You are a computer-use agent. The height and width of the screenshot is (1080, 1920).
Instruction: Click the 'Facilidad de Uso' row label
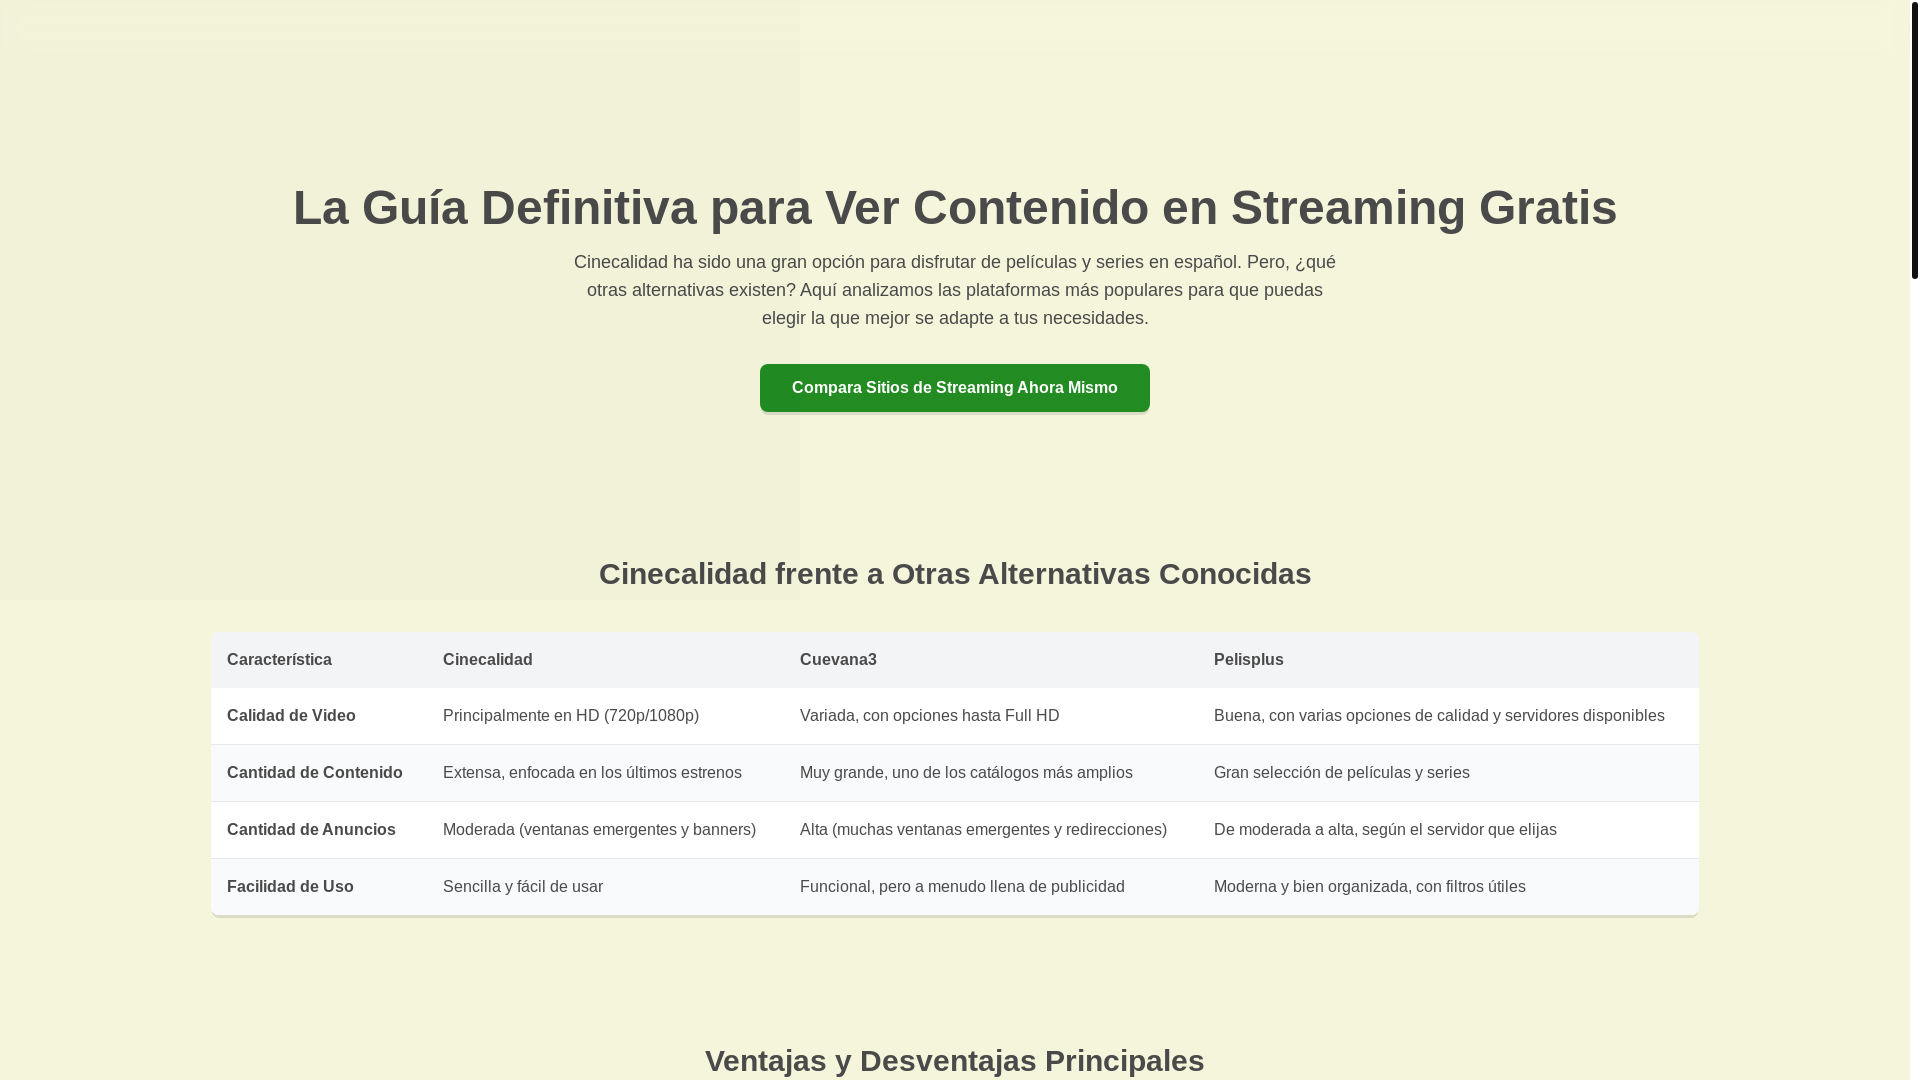point(319,887)
